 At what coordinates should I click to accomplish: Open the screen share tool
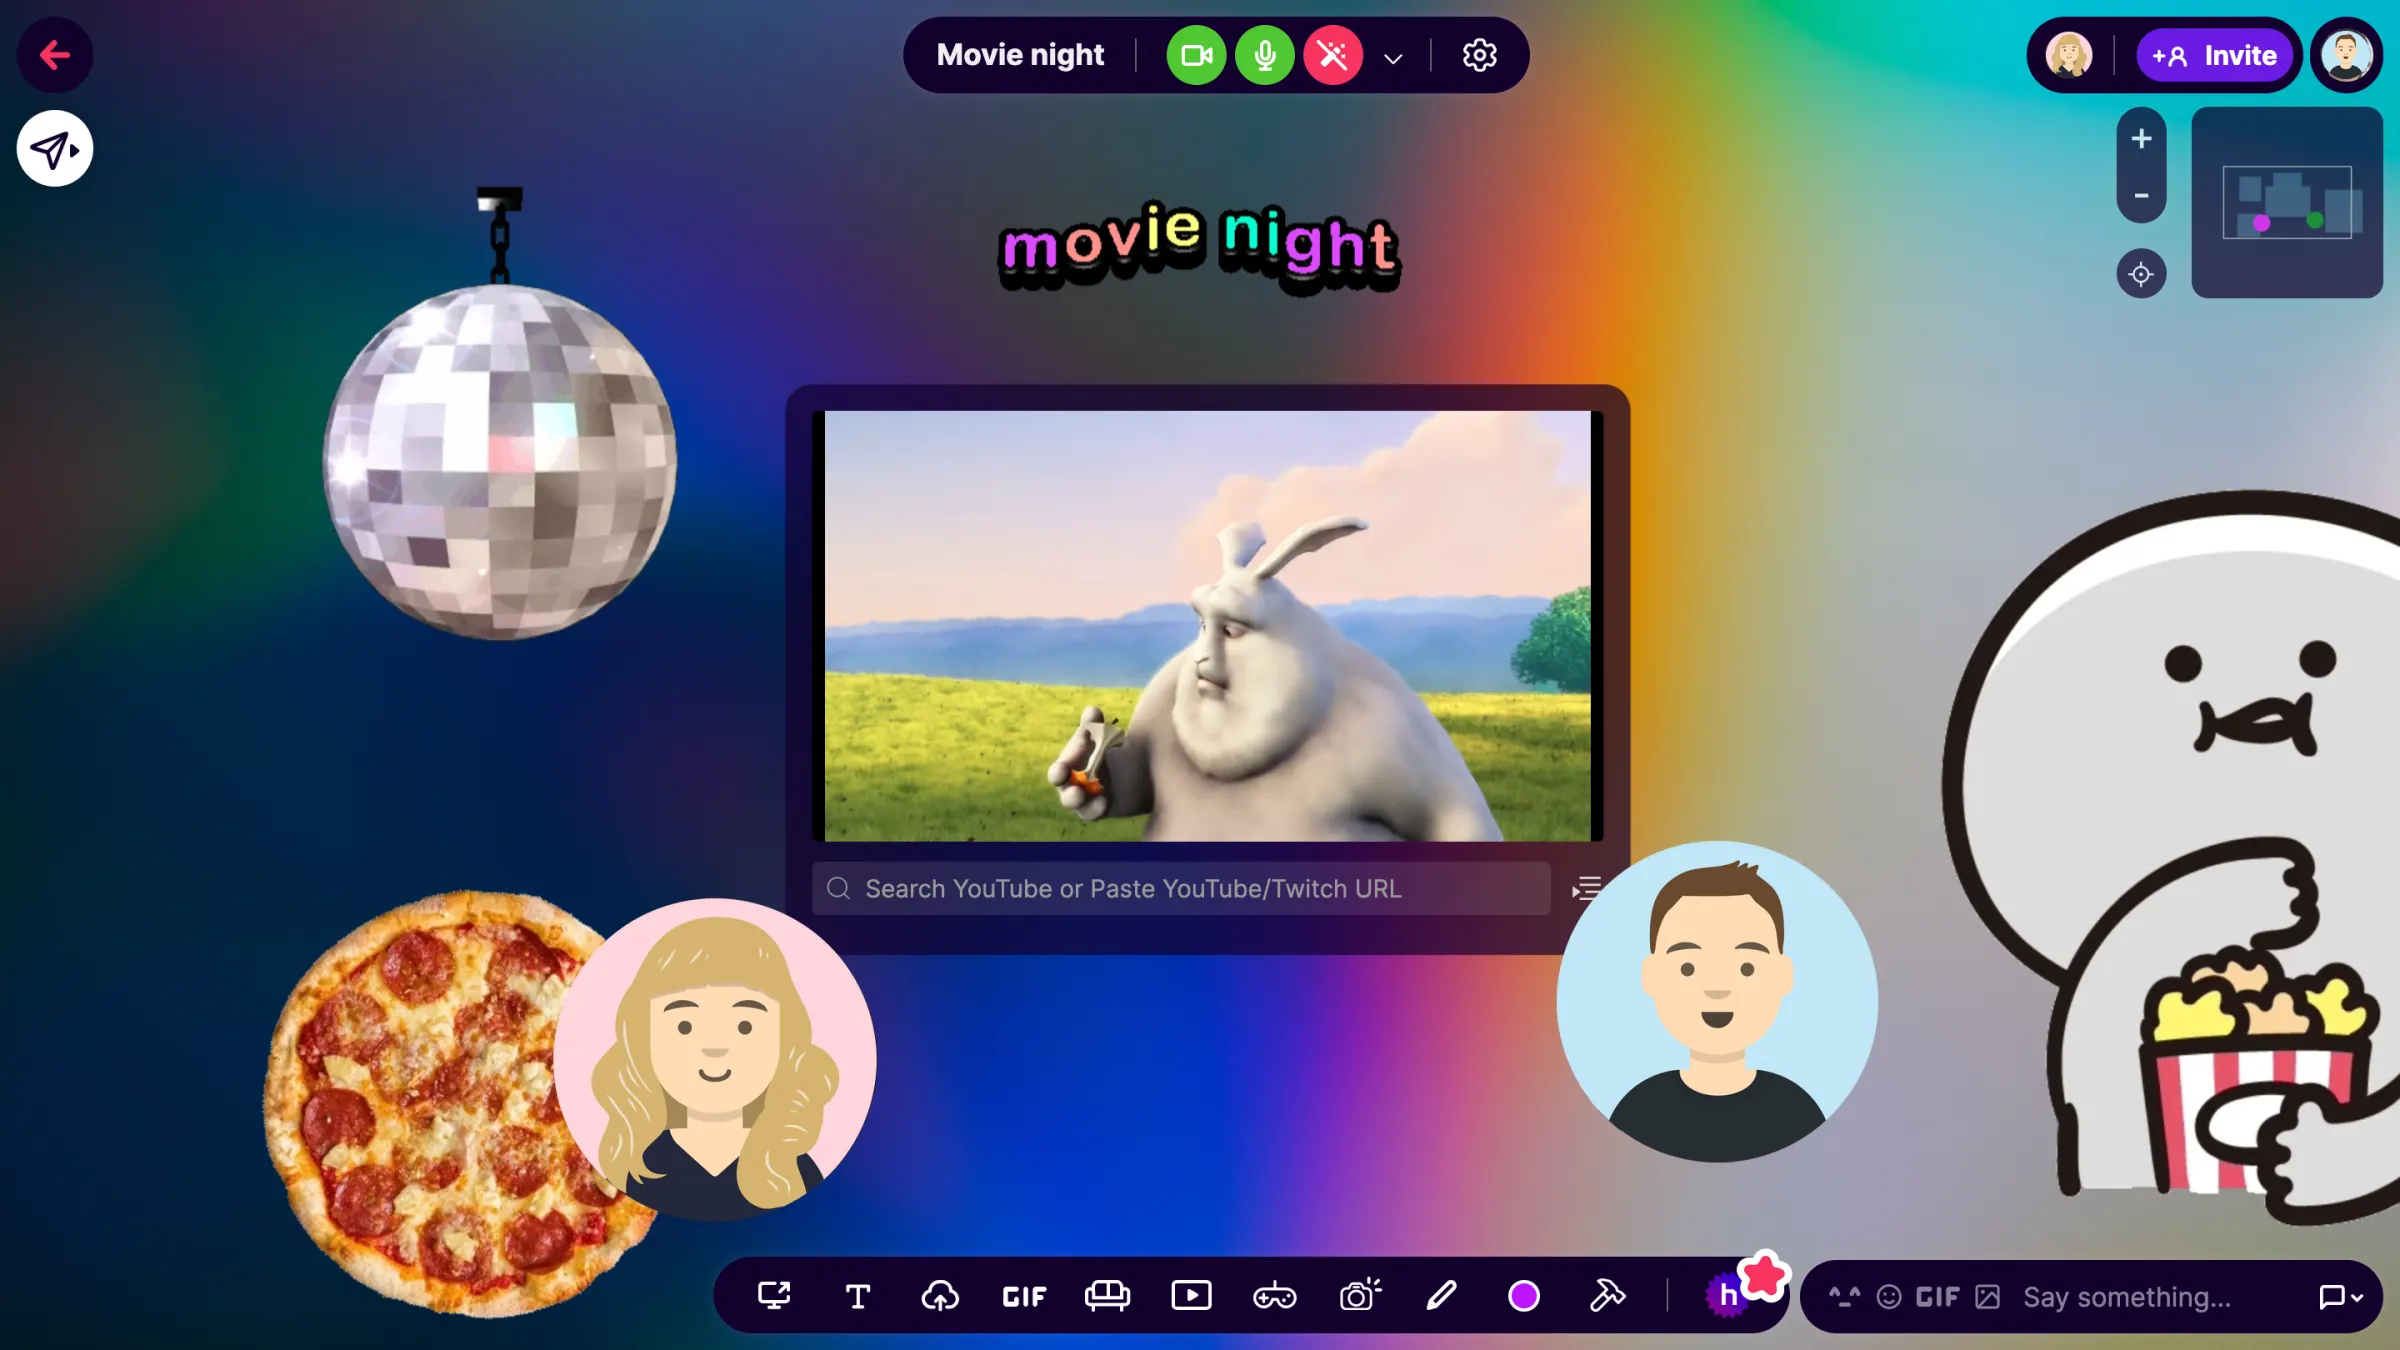click(x=773, y=1296)
